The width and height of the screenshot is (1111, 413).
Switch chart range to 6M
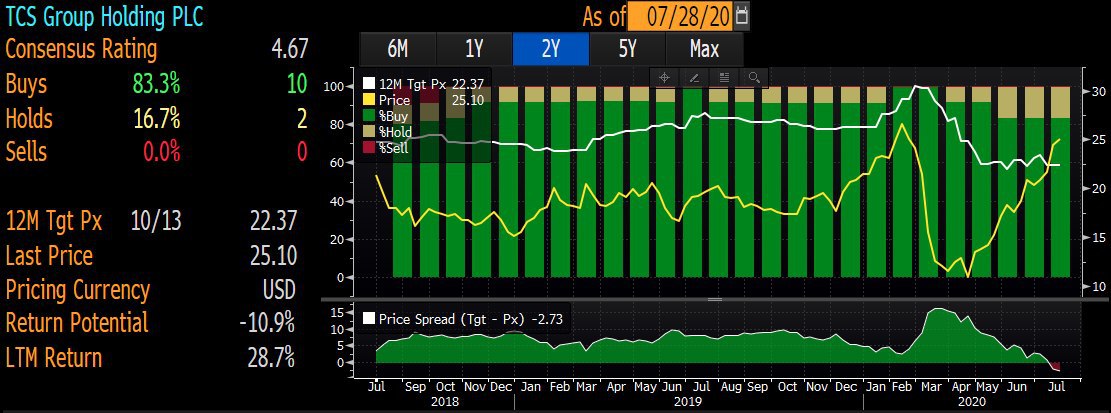[x=397, y=49]
